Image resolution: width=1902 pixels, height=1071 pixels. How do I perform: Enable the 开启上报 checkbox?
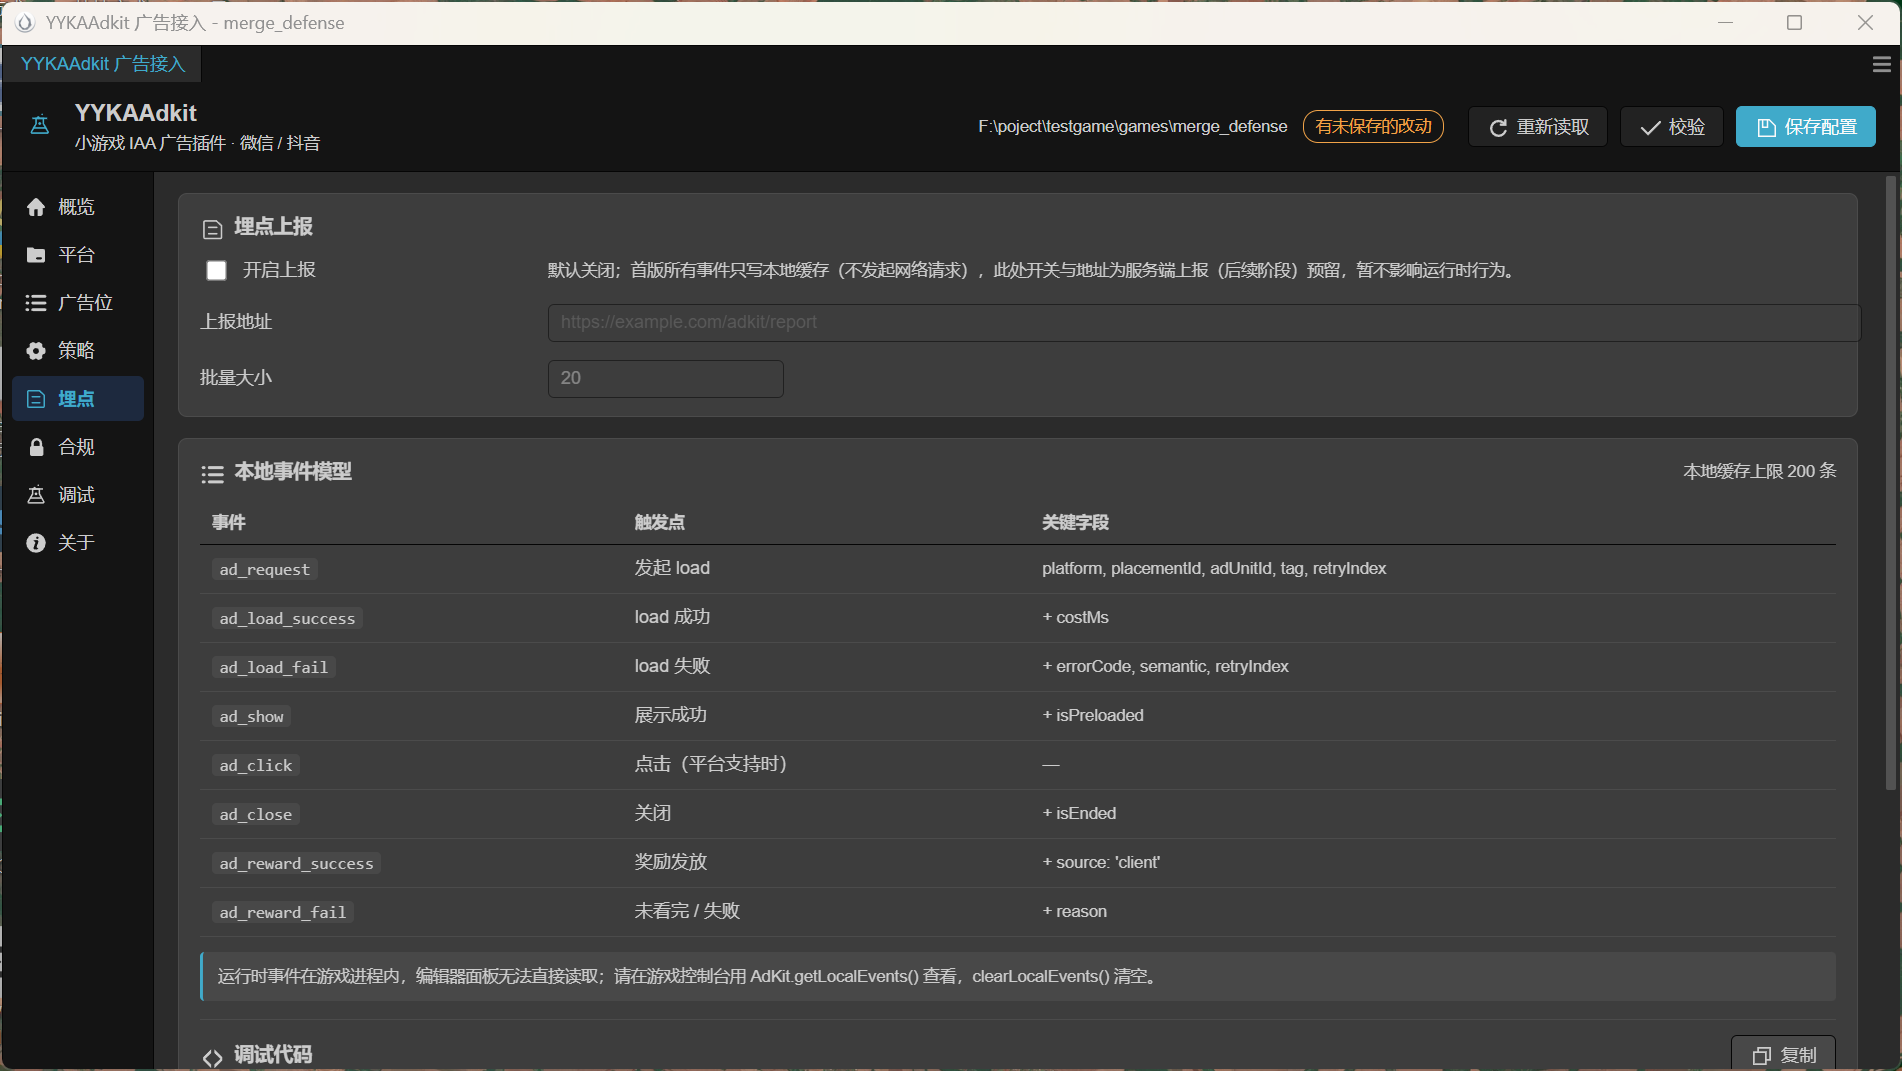click(x=216, y=270)
